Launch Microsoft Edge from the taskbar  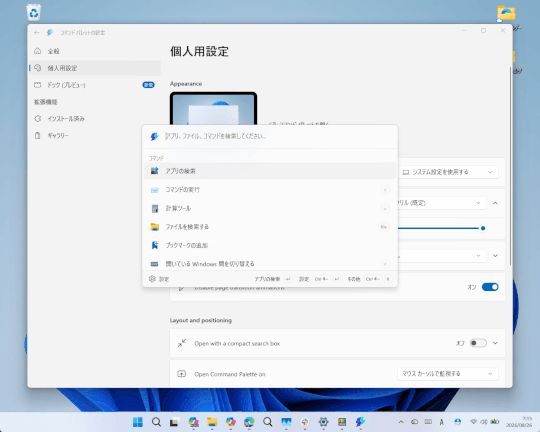pyautogui.click(x=249, y=422)
